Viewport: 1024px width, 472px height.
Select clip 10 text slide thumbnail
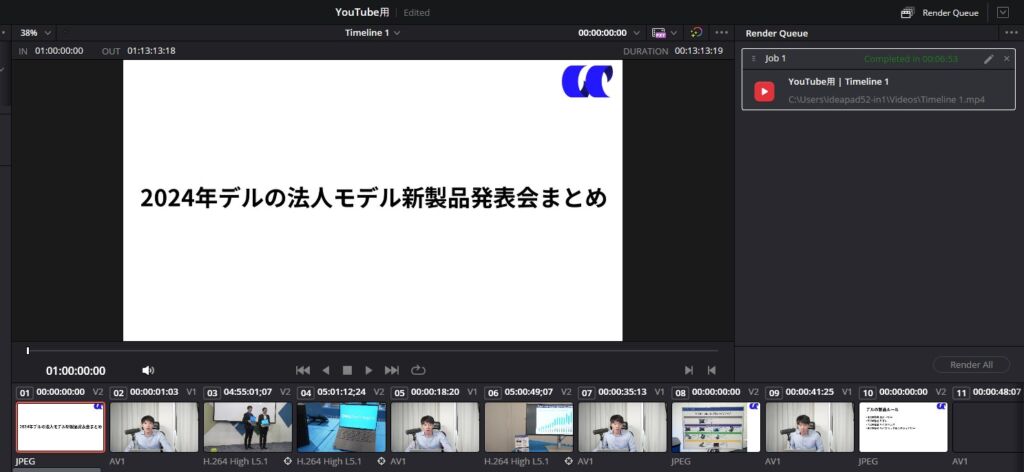click(903, 427)
